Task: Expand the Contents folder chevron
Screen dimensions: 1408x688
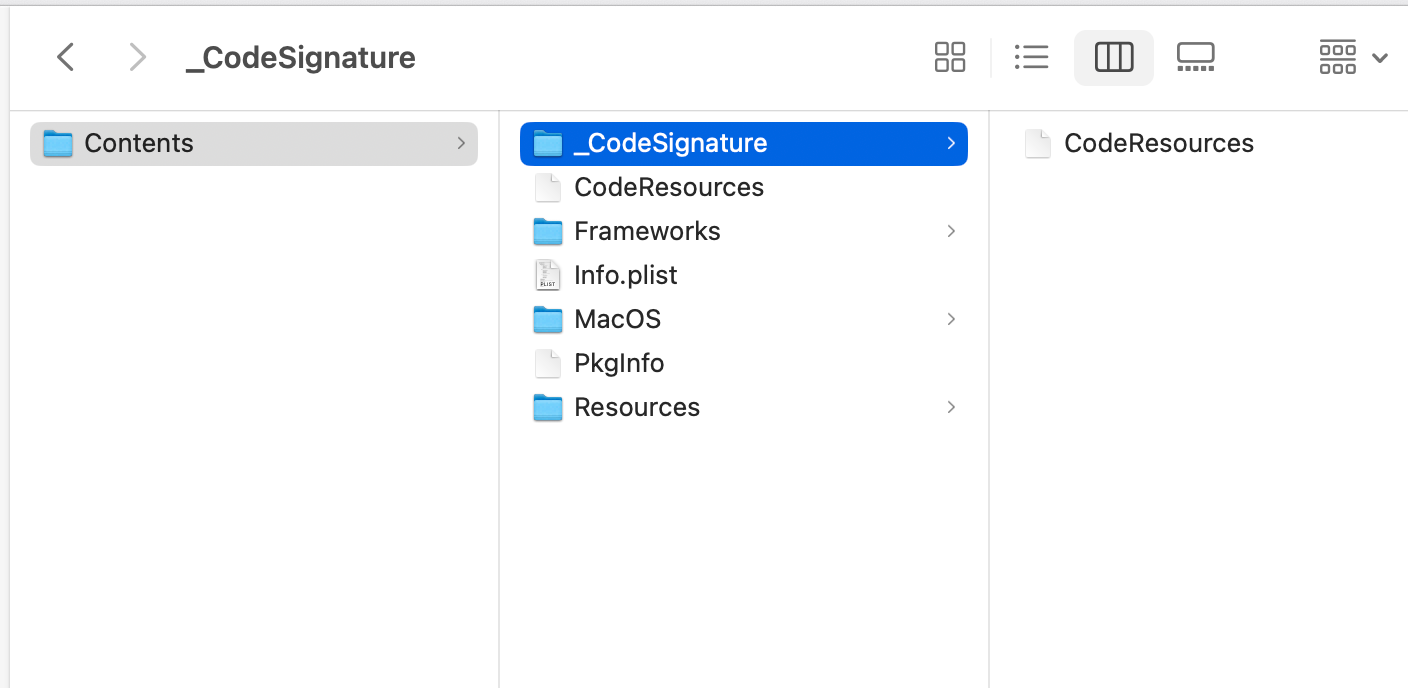Action: pyautogui.click(x=461, y=143)
